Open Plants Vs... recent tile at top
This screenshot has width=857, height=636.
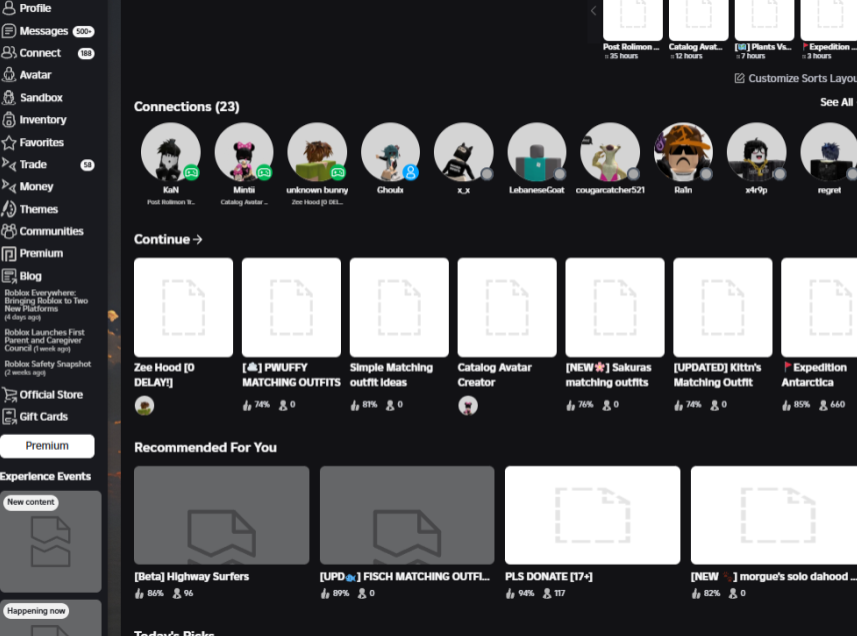[x=764, y=21]
